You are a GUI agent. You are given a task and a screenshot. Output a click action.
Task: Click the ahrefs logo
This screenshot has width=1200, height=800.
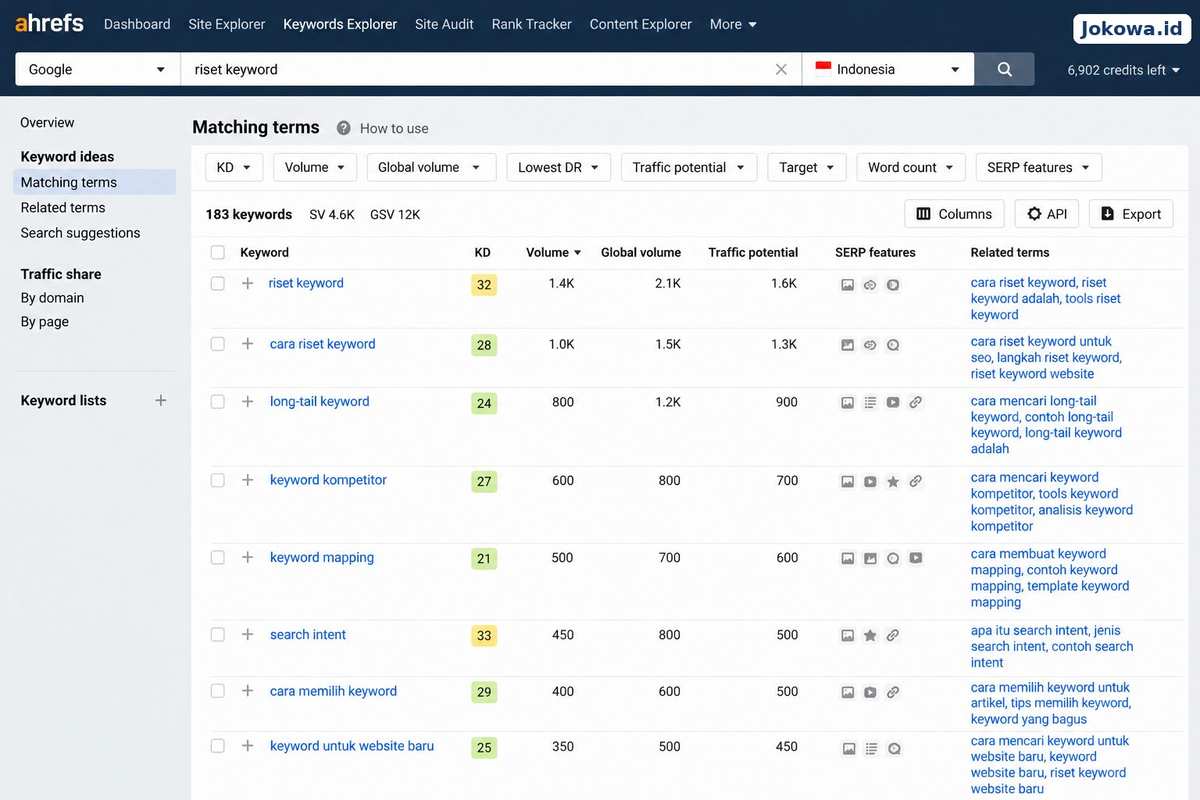click(x=49, y=23)
